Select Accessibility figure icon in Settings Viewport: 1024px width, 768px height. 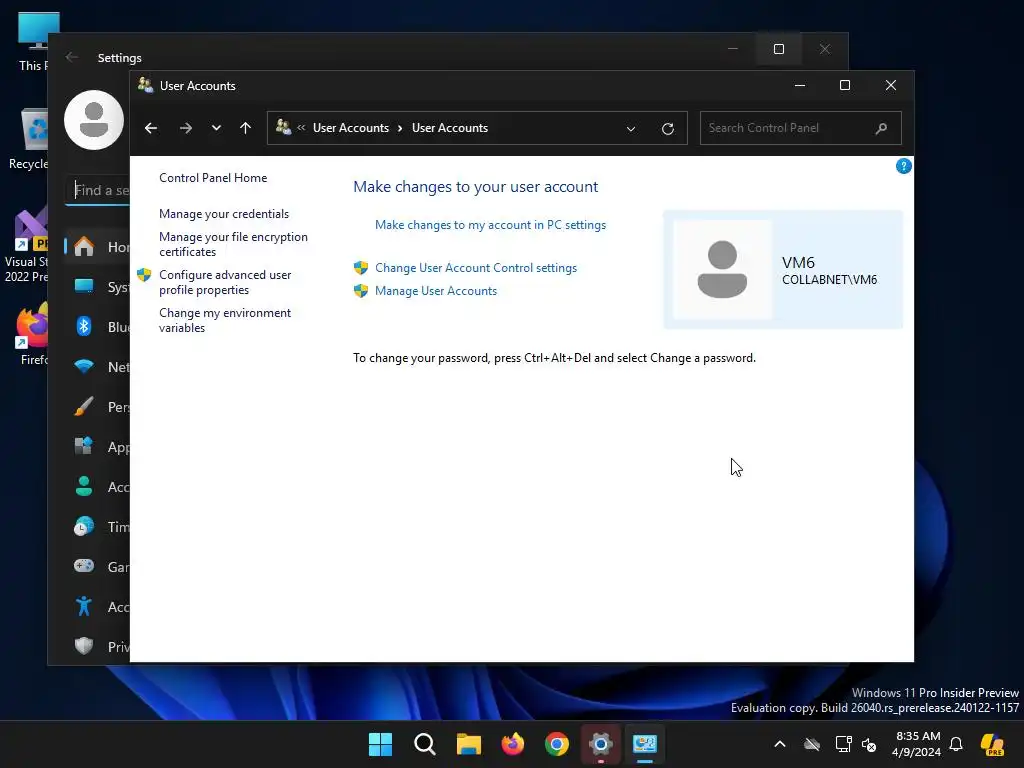click(84, 607)
